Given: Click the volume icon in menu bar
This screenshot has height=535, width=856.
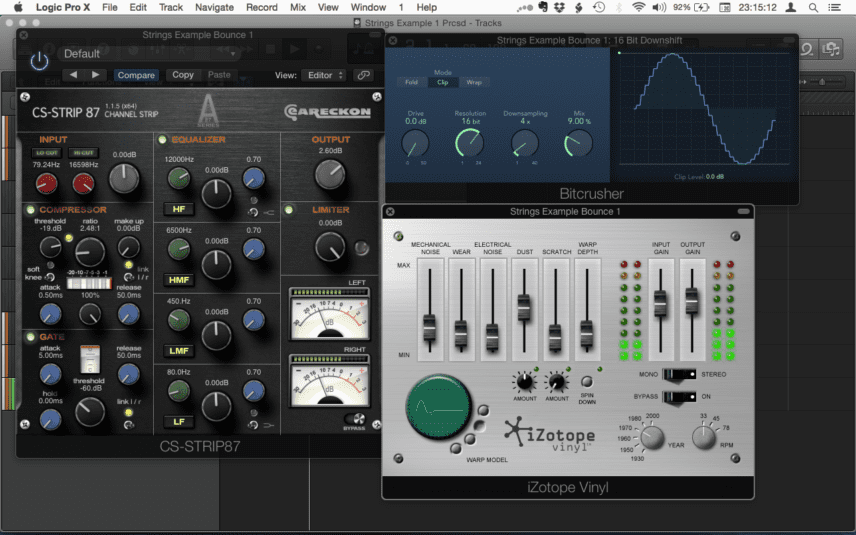Looking at the screenshot, I should pyautogui.click(x=659, y=8).
